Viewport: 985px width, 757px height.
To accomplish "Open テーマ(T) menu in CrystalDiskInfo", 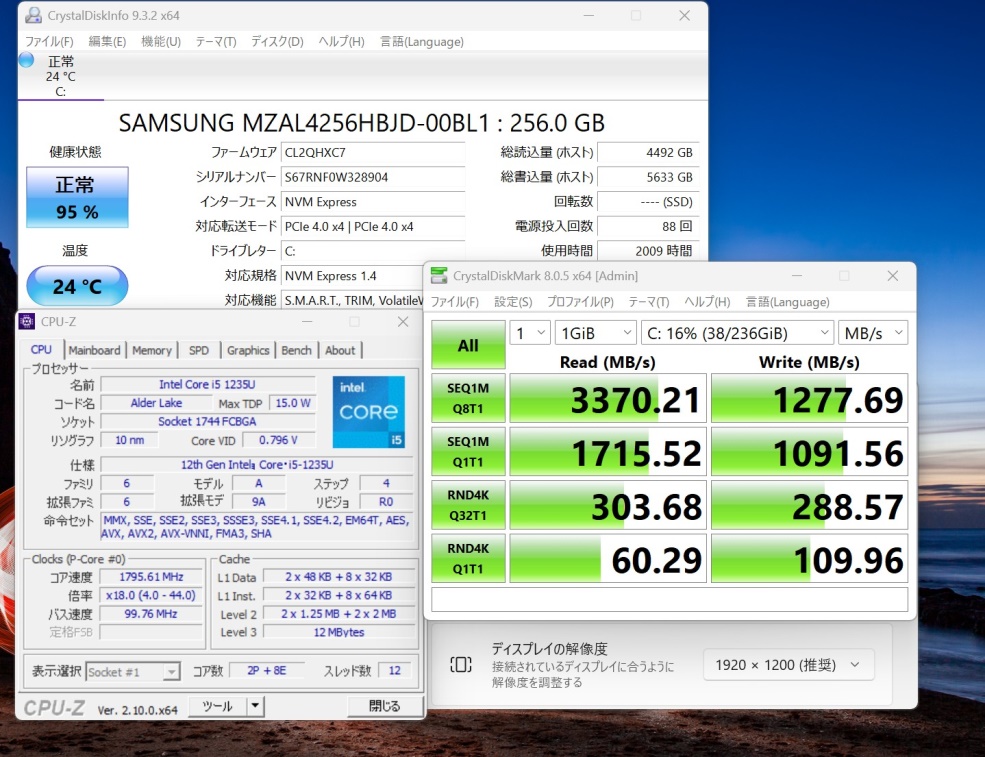I will pyautogui.click(x=215, y=41).
